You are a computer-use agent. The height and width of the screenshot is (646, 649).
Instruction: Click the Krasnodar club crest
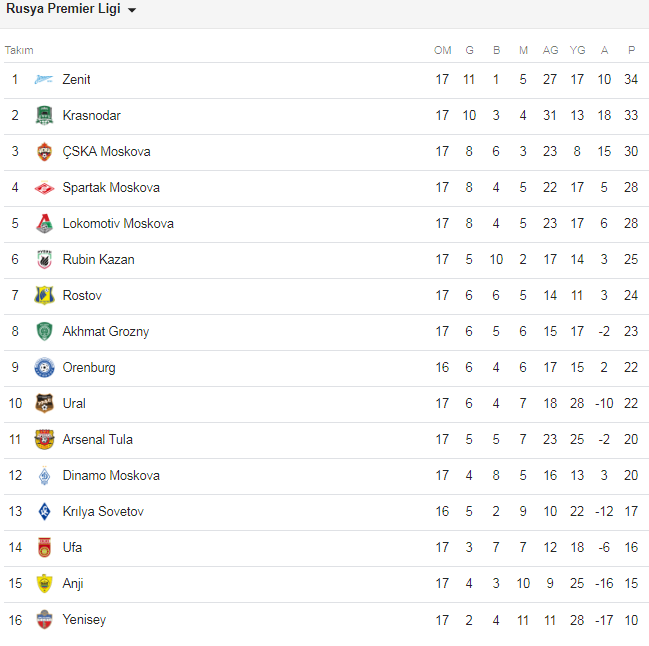[x=44, y=116]
